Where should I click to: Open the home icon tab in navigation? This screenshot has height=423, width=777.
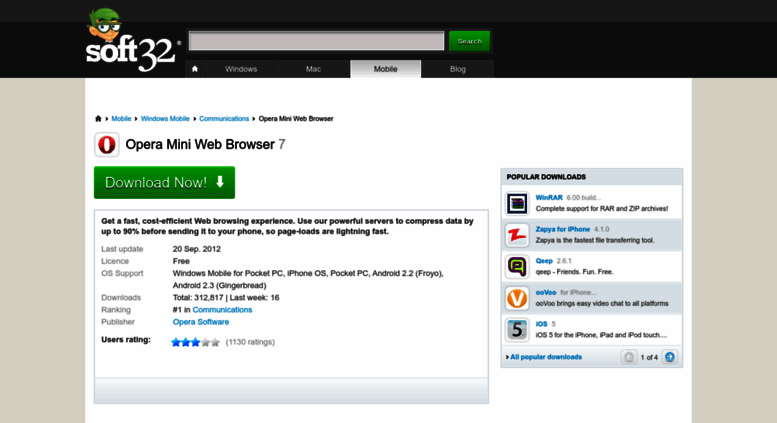(195, 69)
